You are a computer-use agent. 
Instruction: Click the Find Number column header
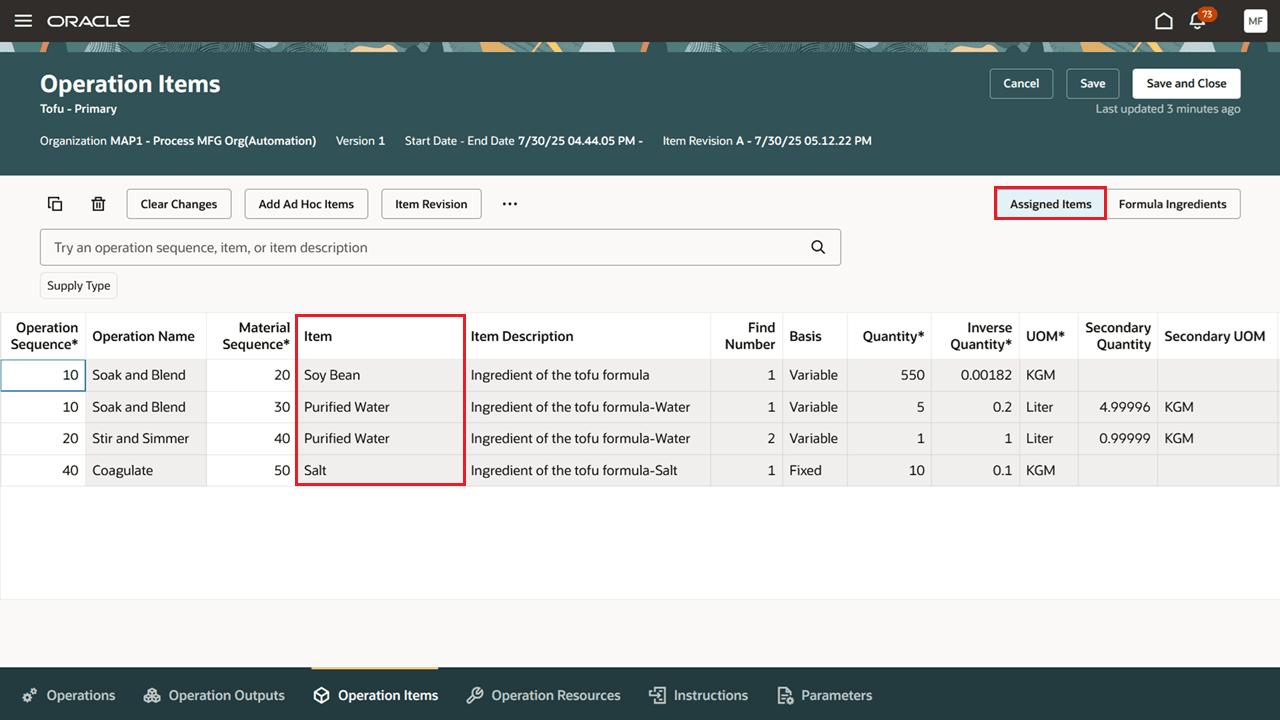click(x=746, y=336)
